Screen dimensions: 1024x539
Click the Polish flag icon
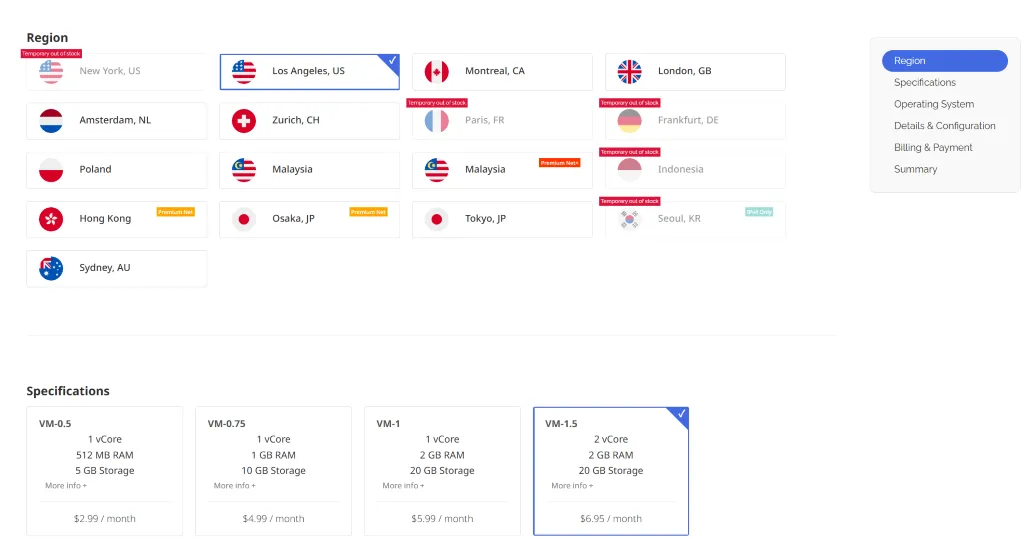click(x=51, y=170)
